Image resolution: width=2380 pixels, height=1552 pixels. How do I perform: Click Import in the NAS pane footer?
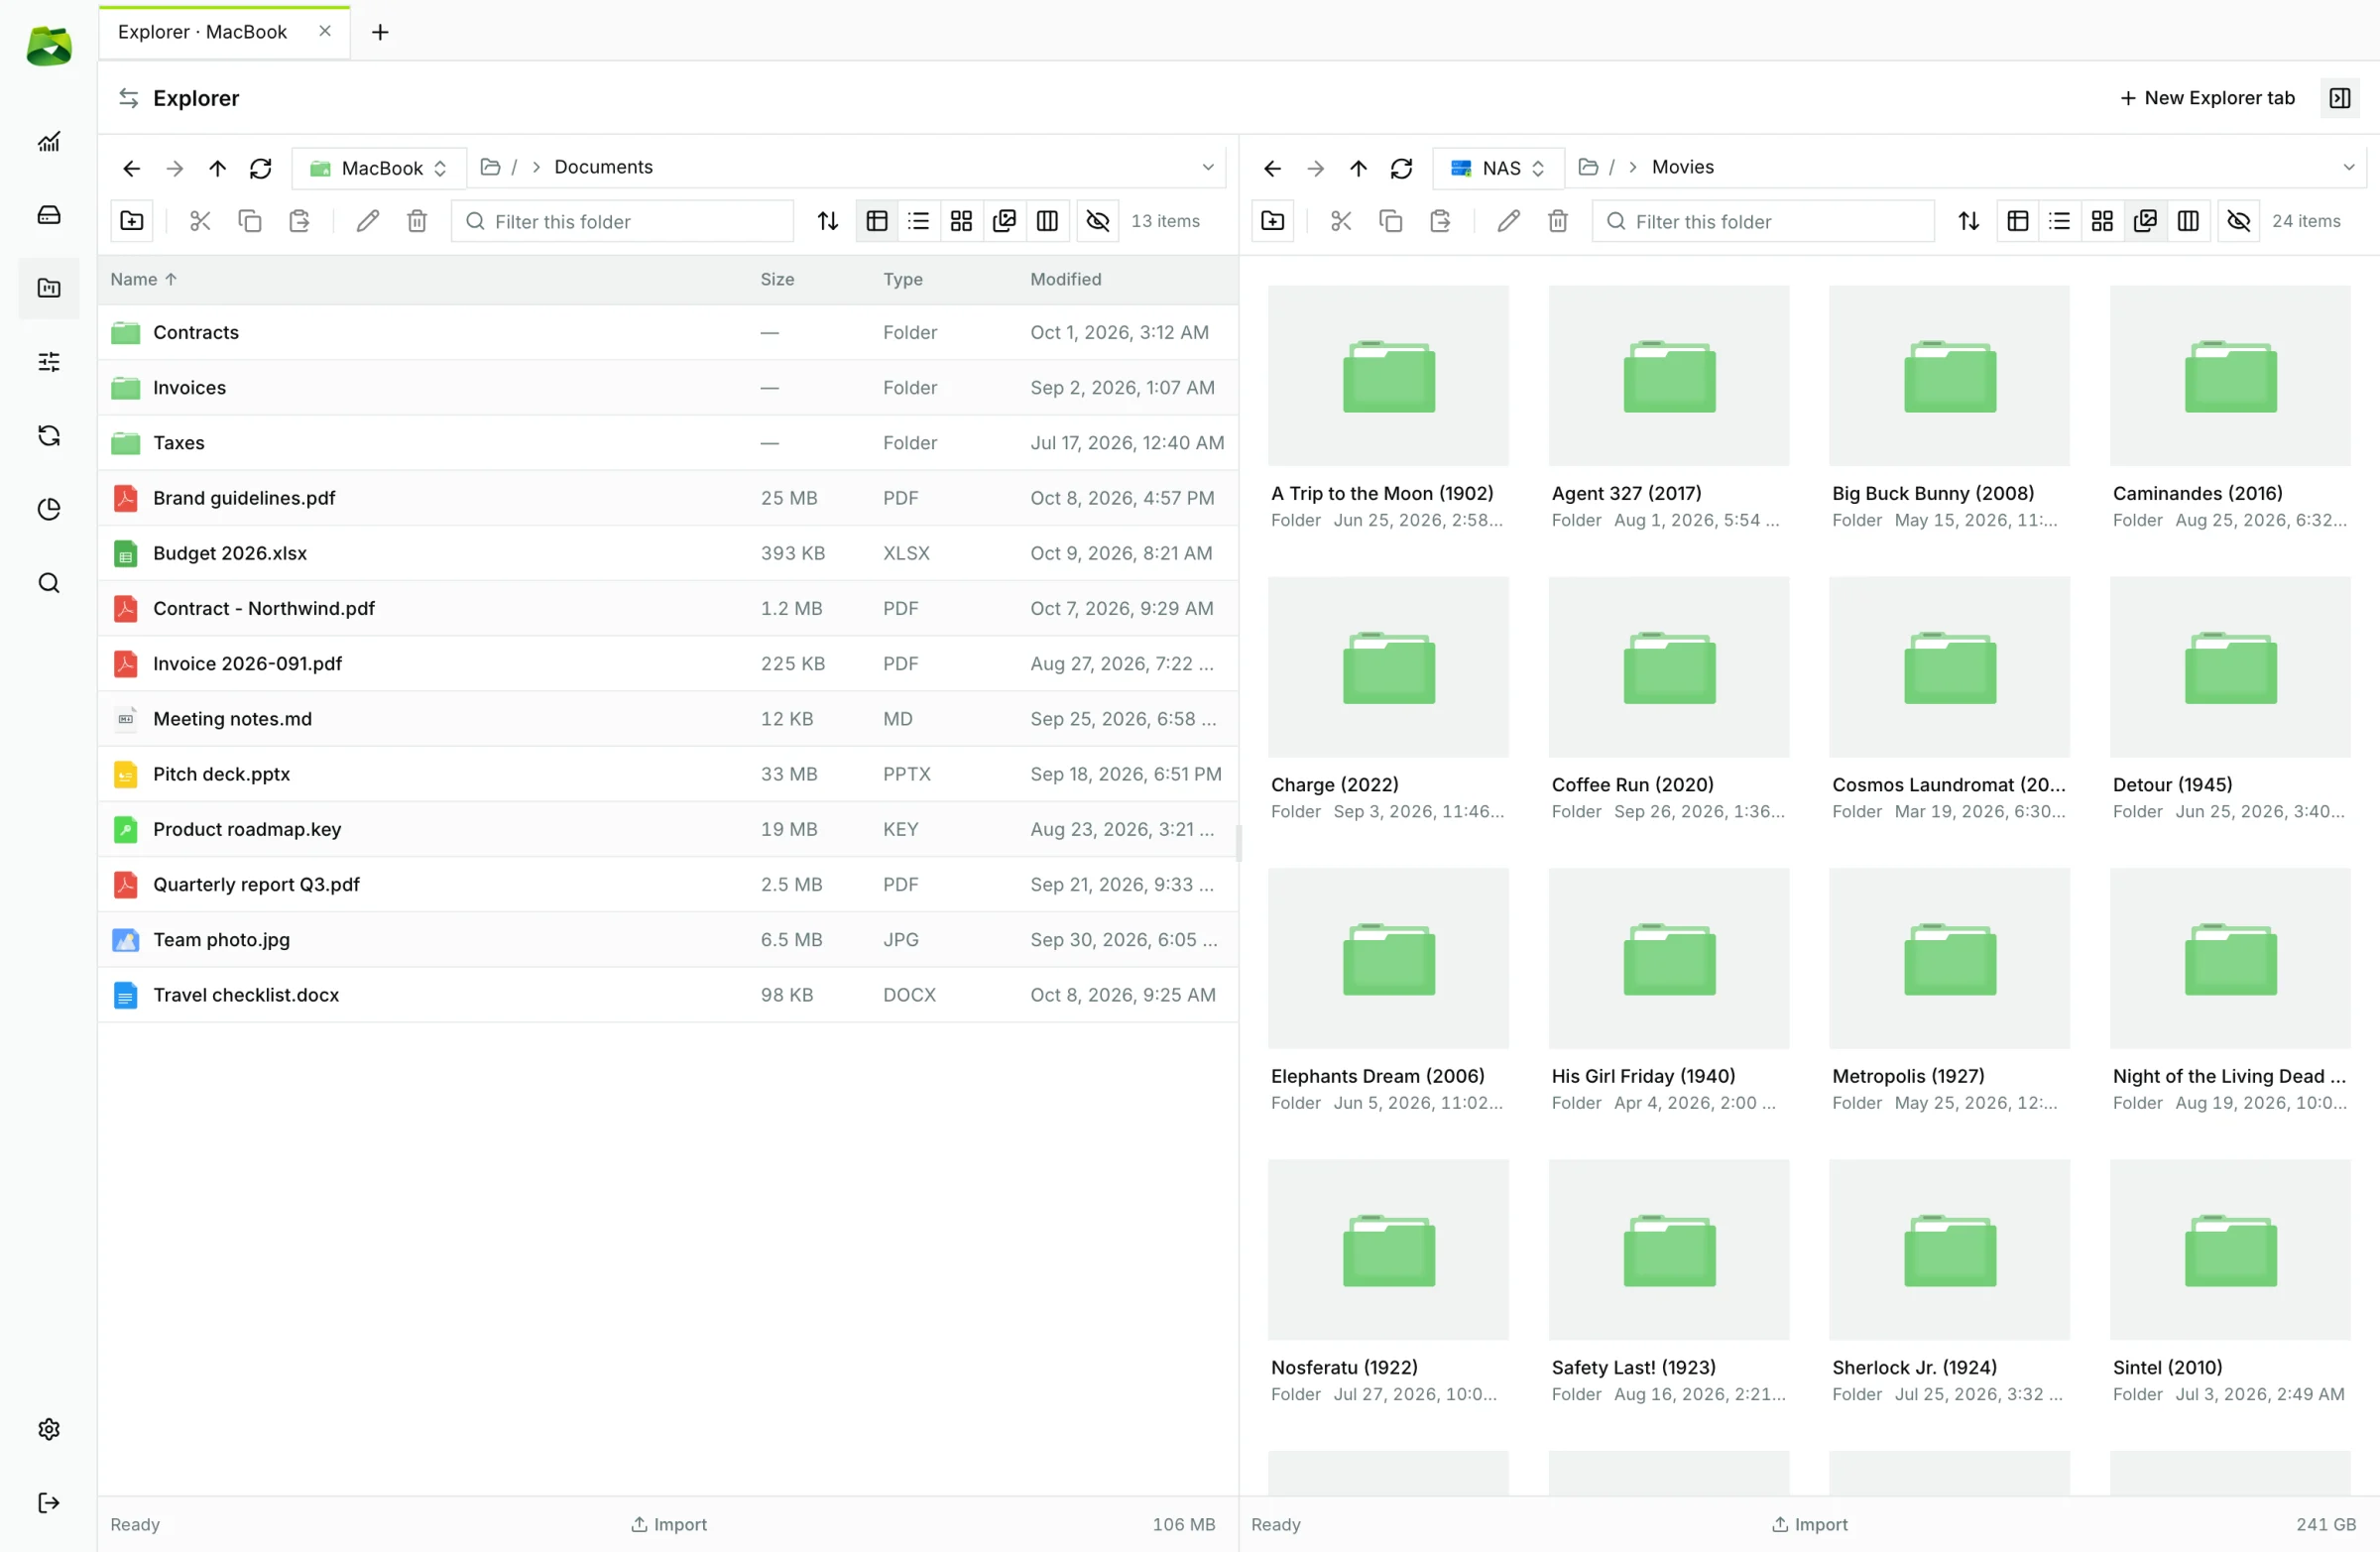pos(1810,1525)
